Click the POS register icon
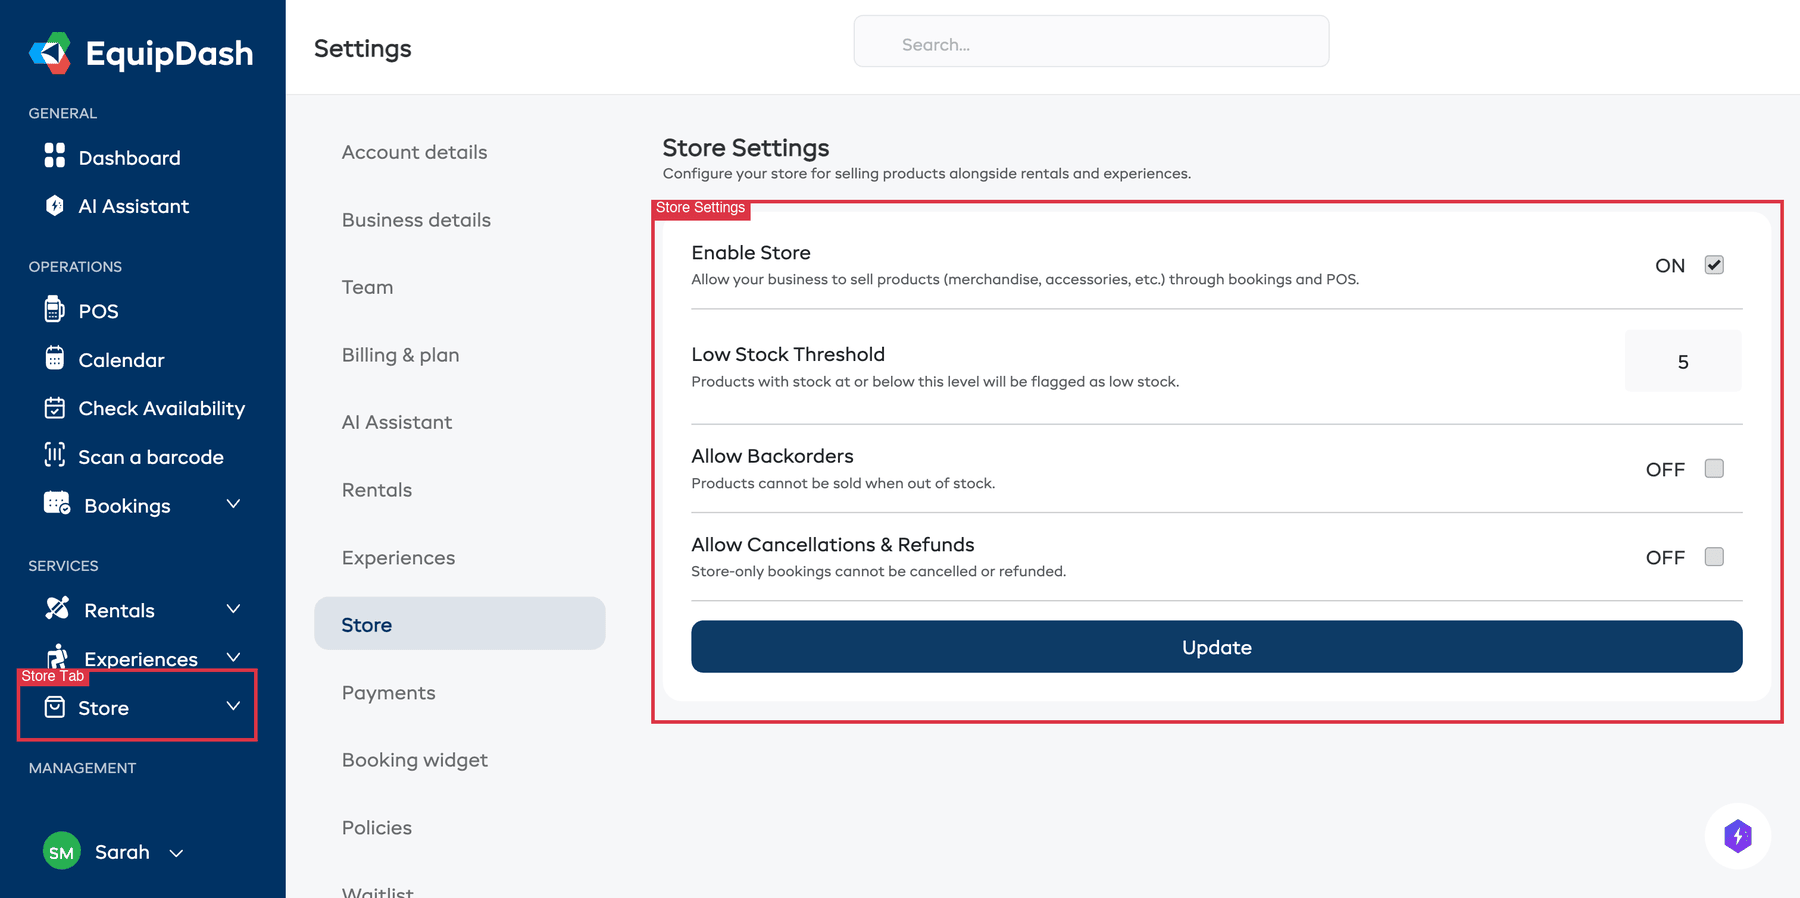Screen dimensions: 1800x898 (x=55, y=309)
